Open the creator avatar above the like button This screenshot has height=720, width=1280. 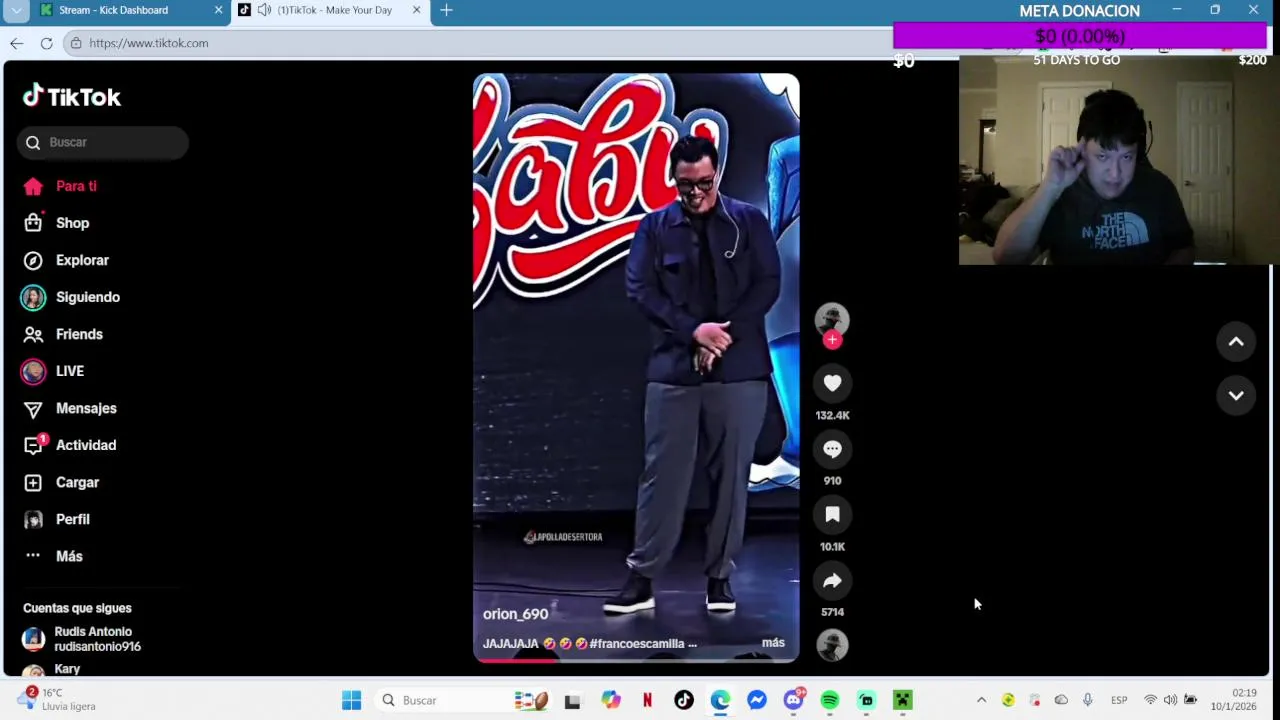point(832,319)
